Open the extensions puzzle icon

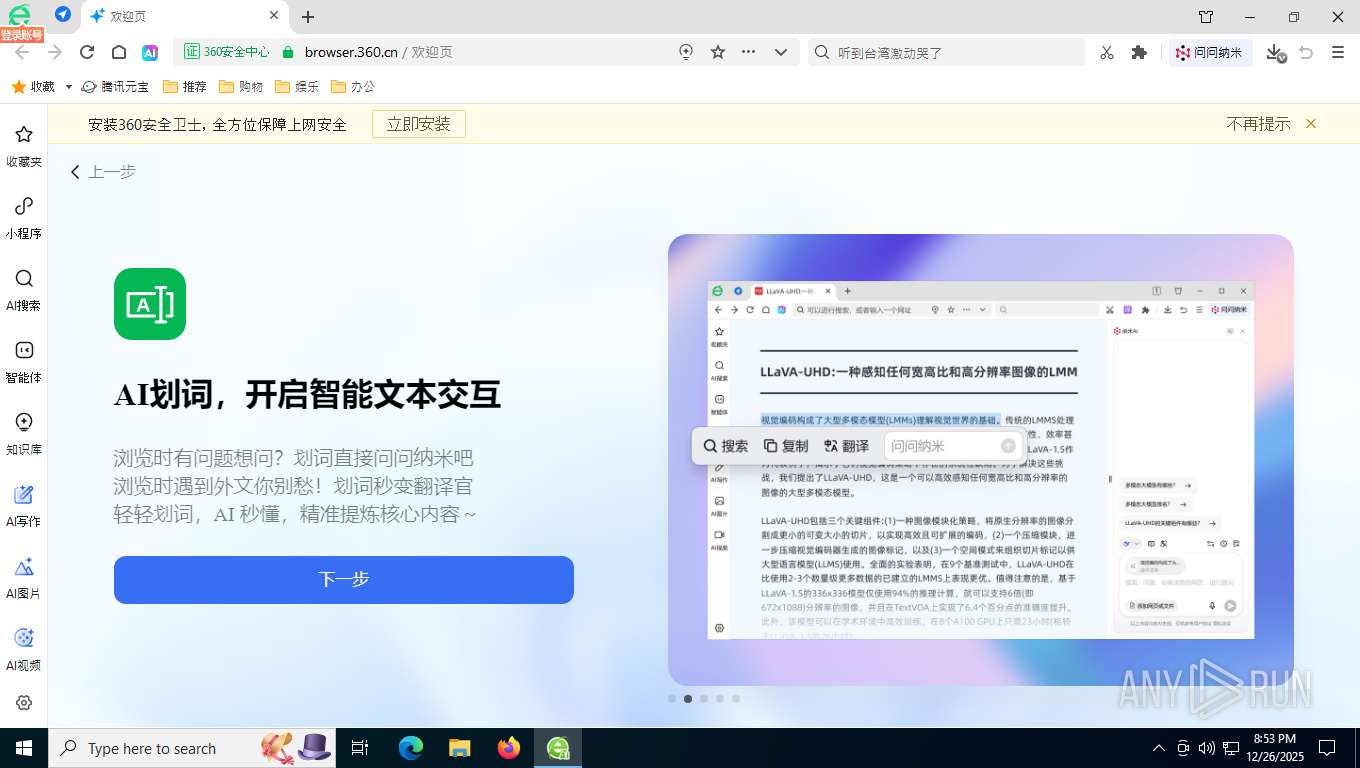[x=1139, y=52]
